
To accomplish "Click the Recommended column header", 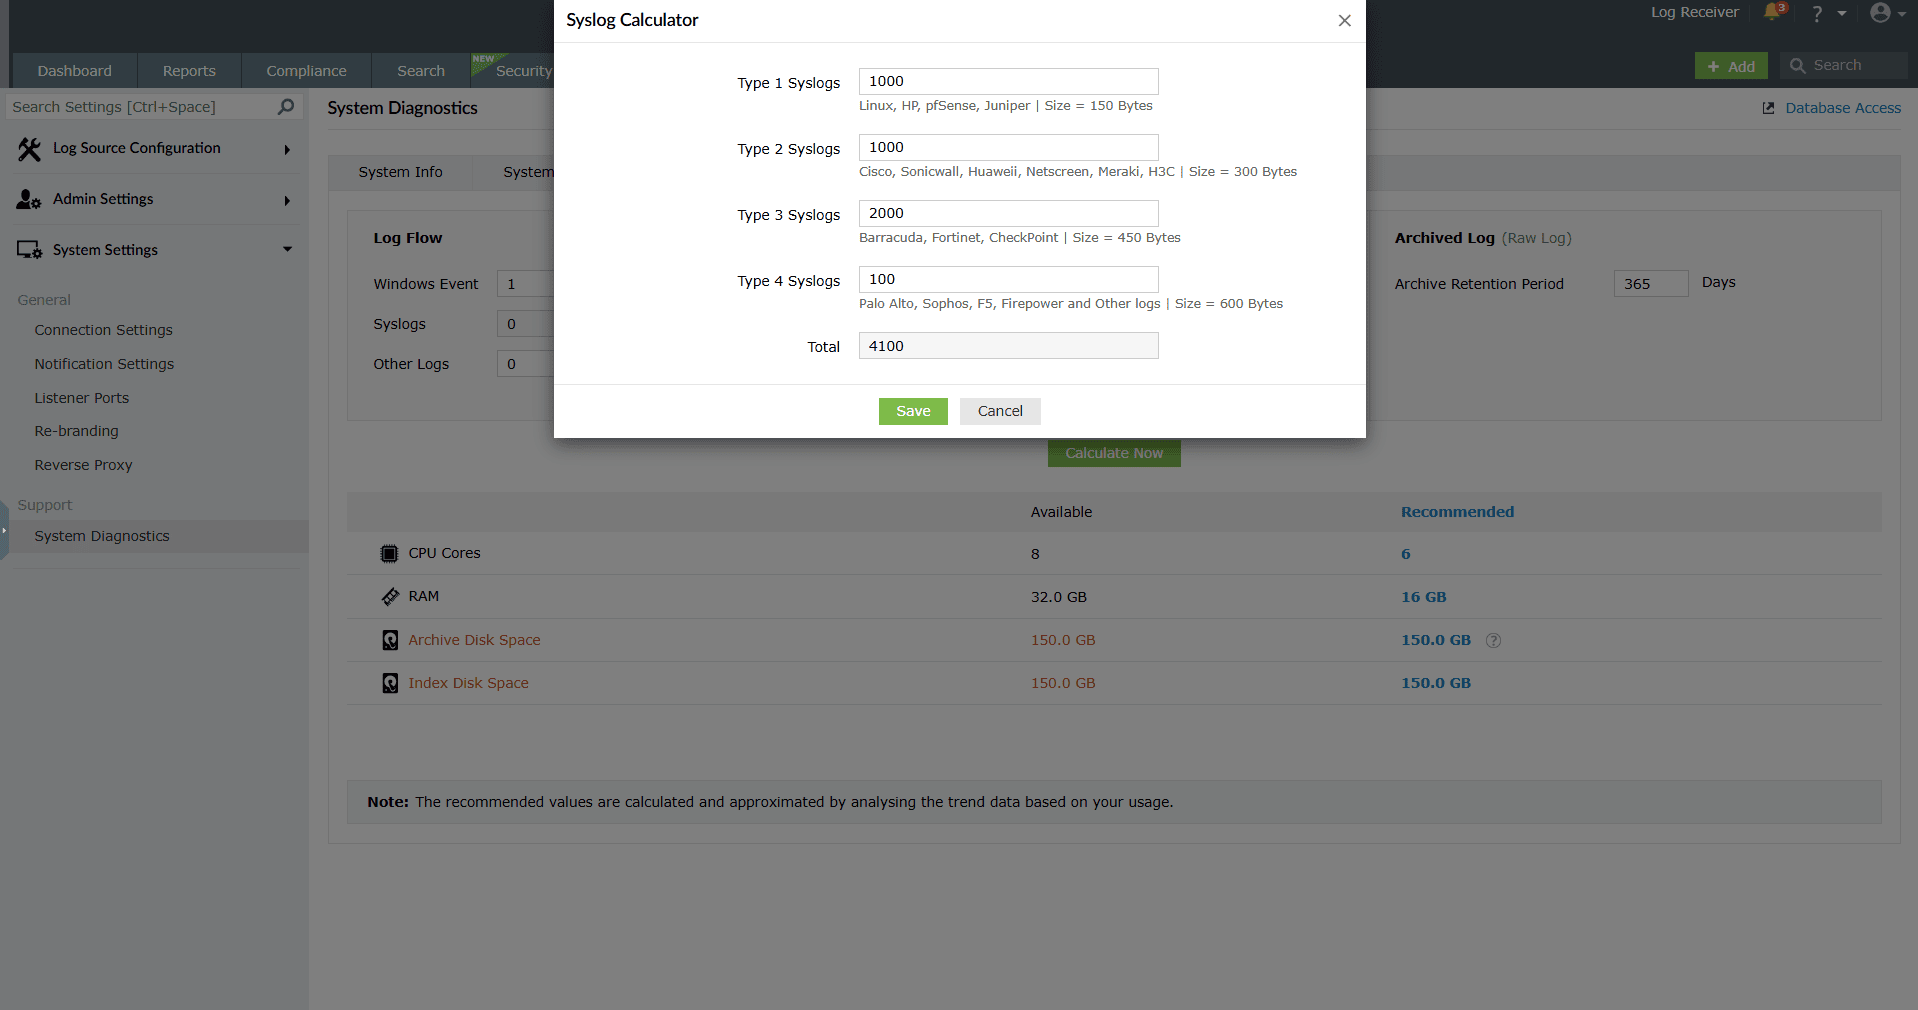I will tap(1457, 512).
